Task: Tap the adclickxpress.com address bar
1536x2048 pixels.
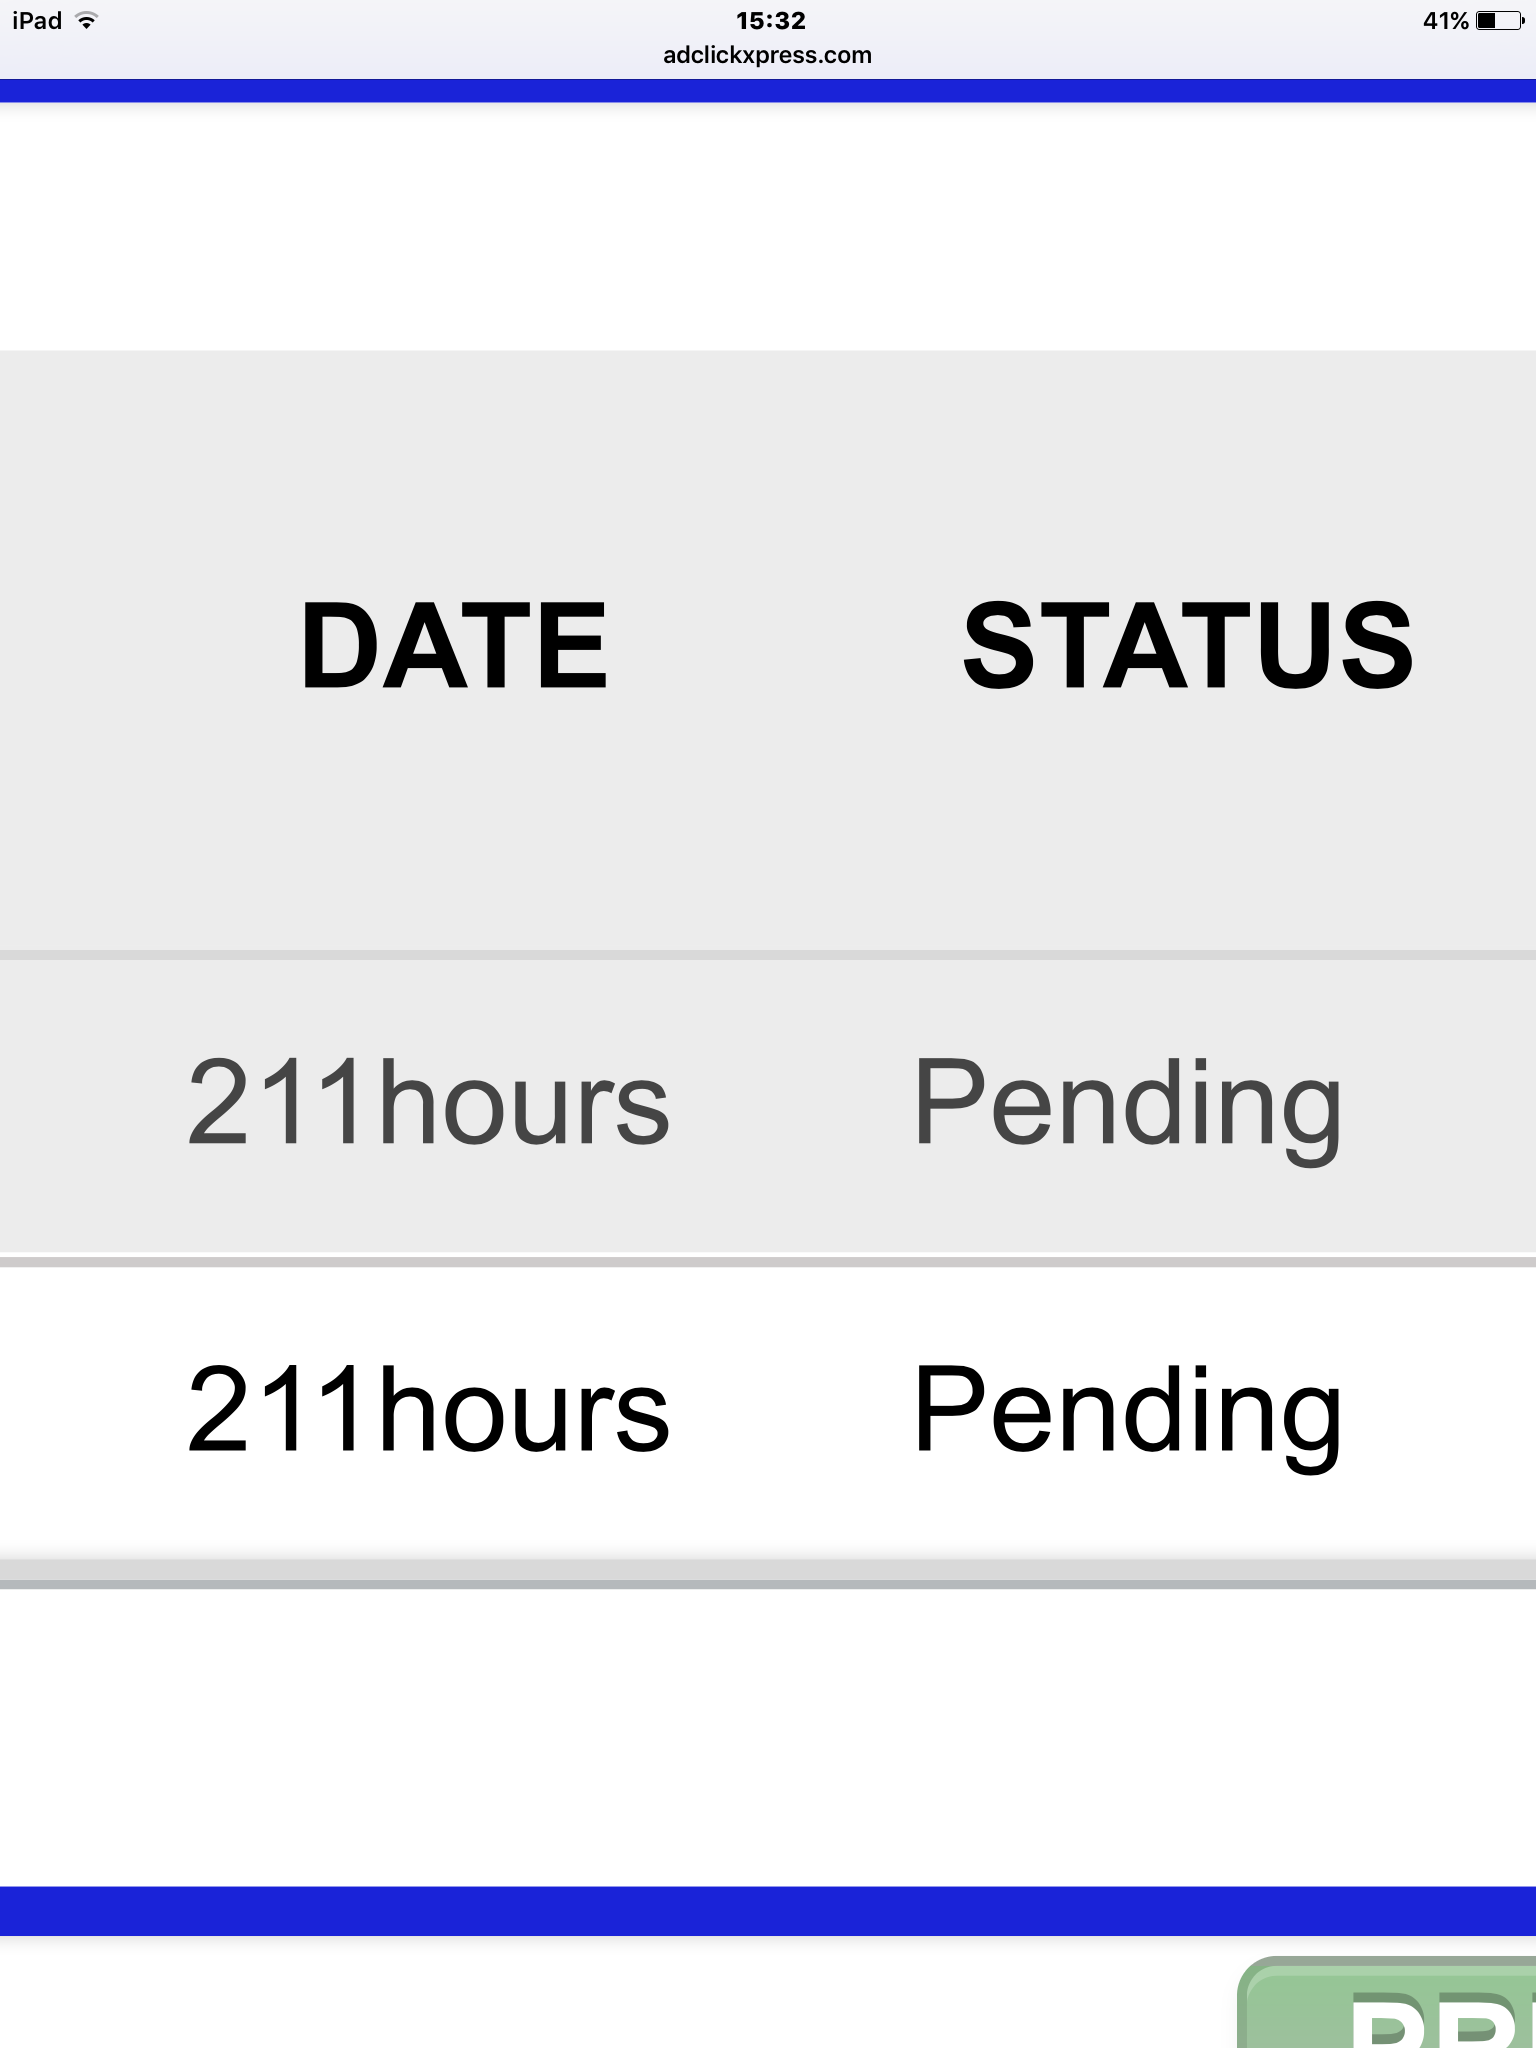Action: tap(767, 55)
